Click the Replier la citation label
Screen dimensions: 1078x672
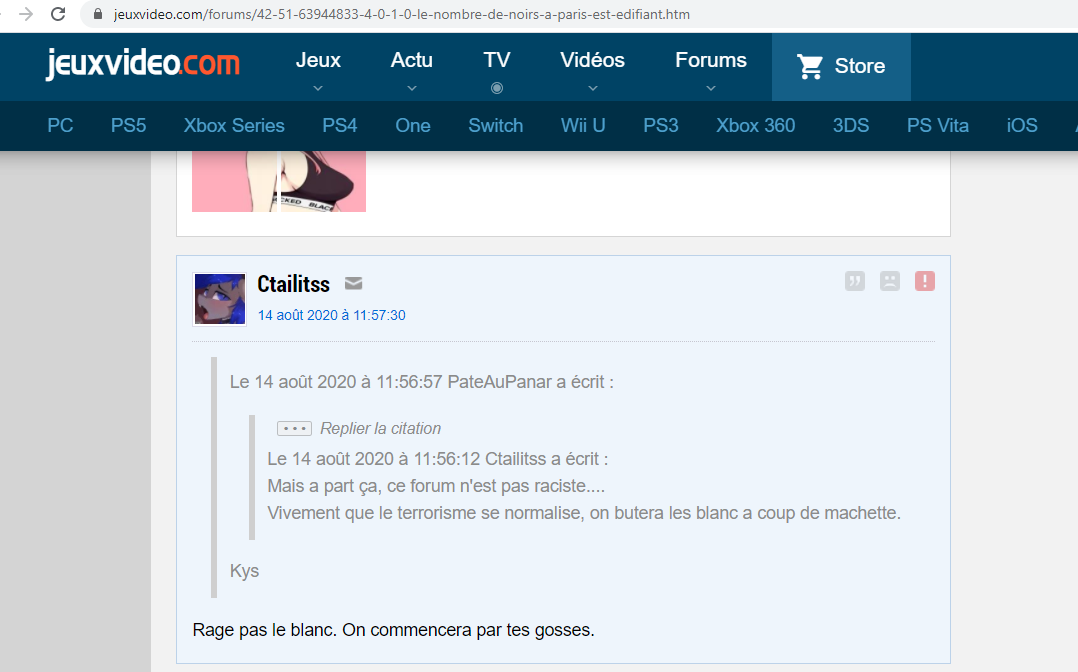(380, 429)
